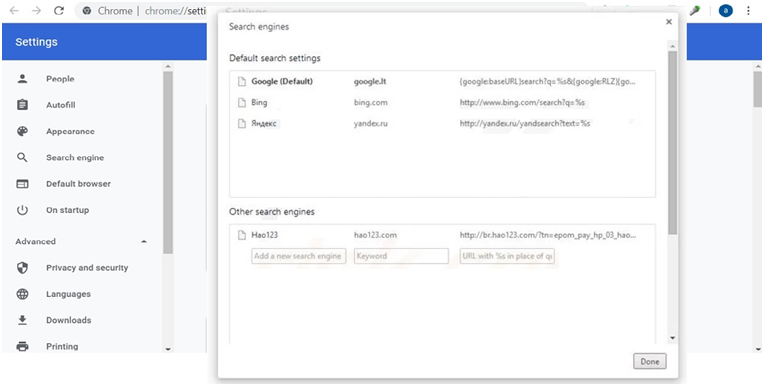The width and height of the screenshot is (764, 386).
Task: Click the dialog scrollbar down arrow
Action: coord(672,337)
